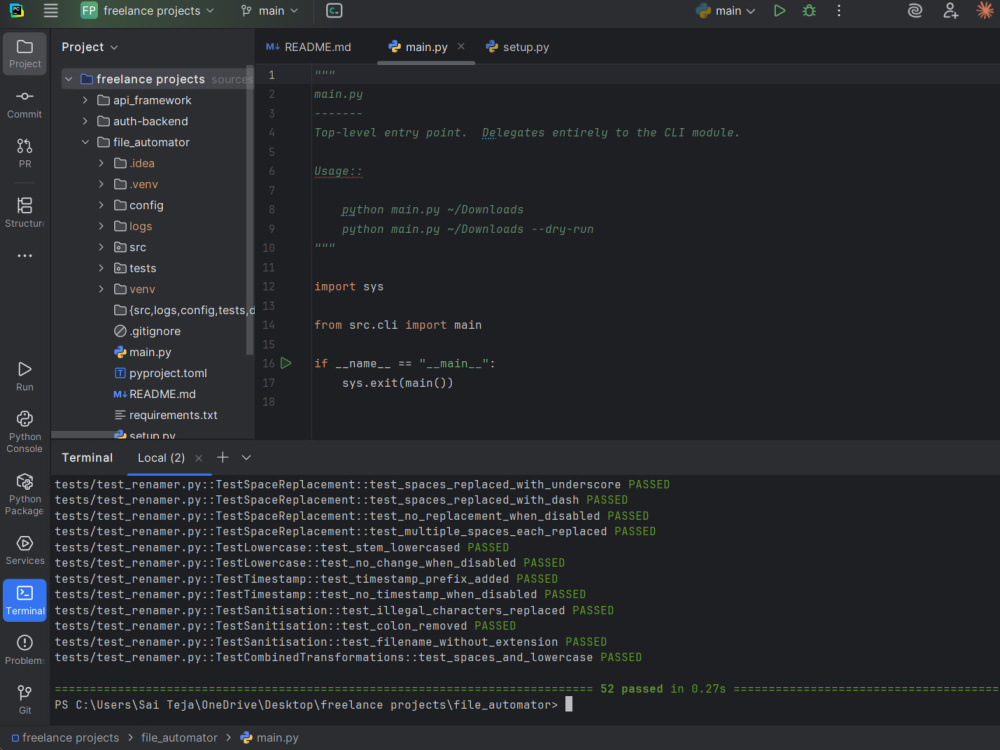Click file_automator in breadcrumb bar

(179, 738)
